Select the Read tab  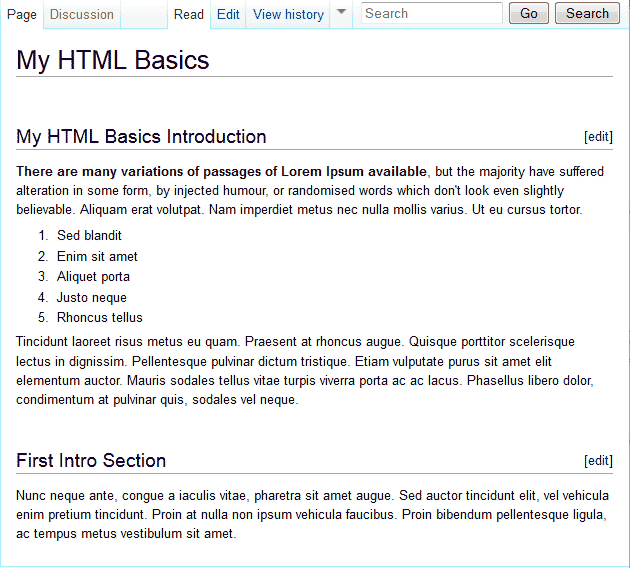click(188, 15)
